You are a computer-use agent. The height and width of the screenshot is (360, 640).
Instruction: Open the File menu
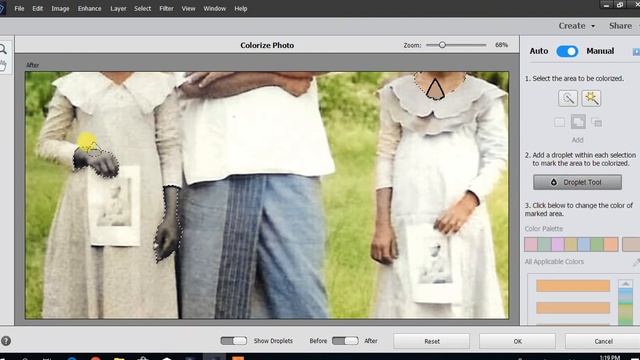pos(19,9)
